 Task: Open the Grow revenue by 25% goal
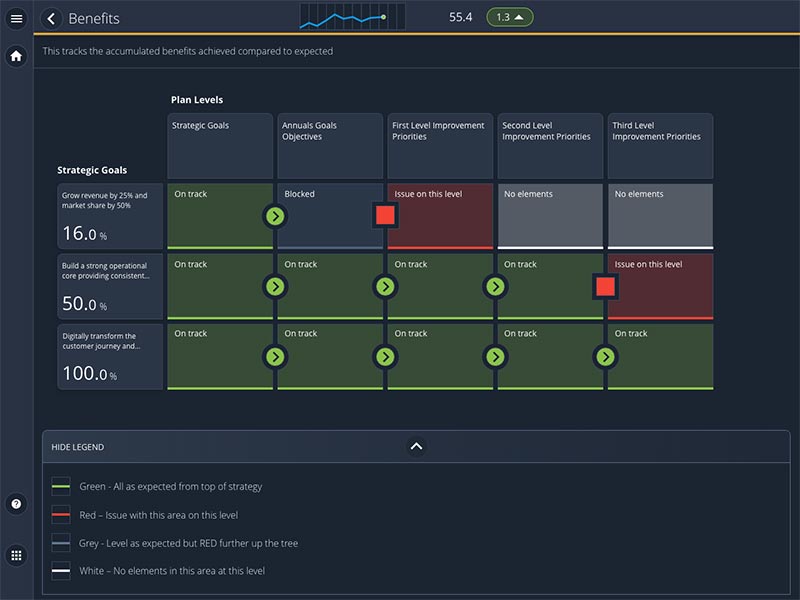click(110, 216)
